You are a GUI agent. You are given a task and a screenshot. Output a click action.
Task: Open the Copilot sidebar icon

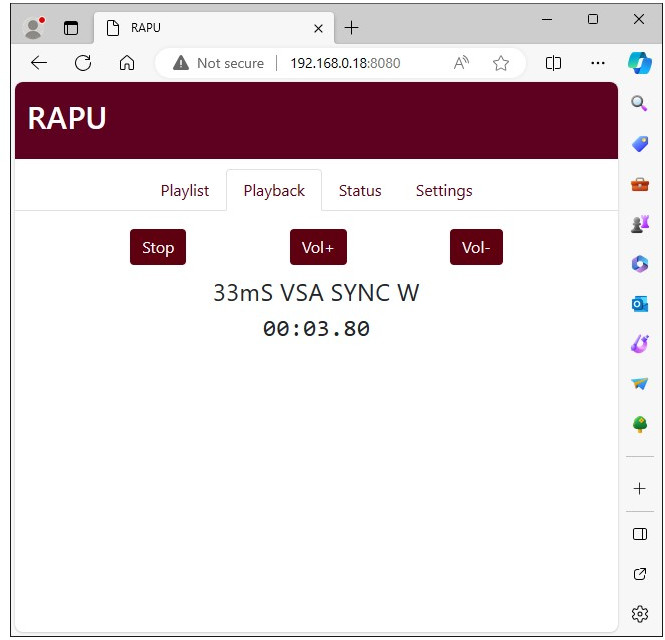tap(640, 63)
